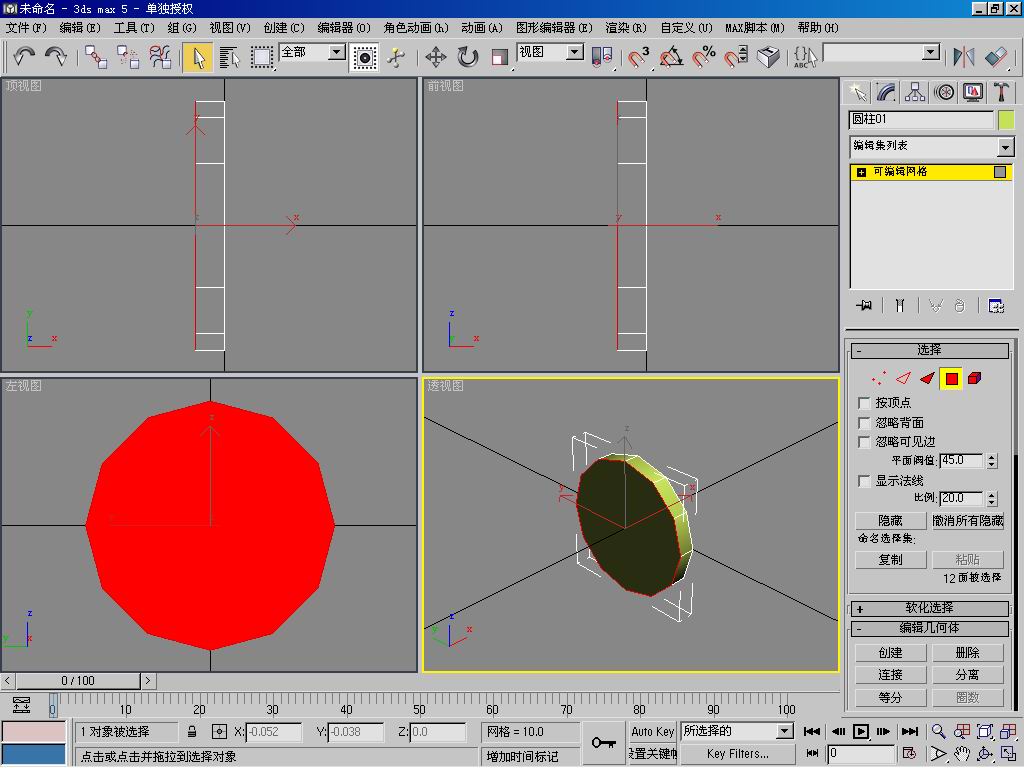Click the Pin Stack icon

point(863,305)
